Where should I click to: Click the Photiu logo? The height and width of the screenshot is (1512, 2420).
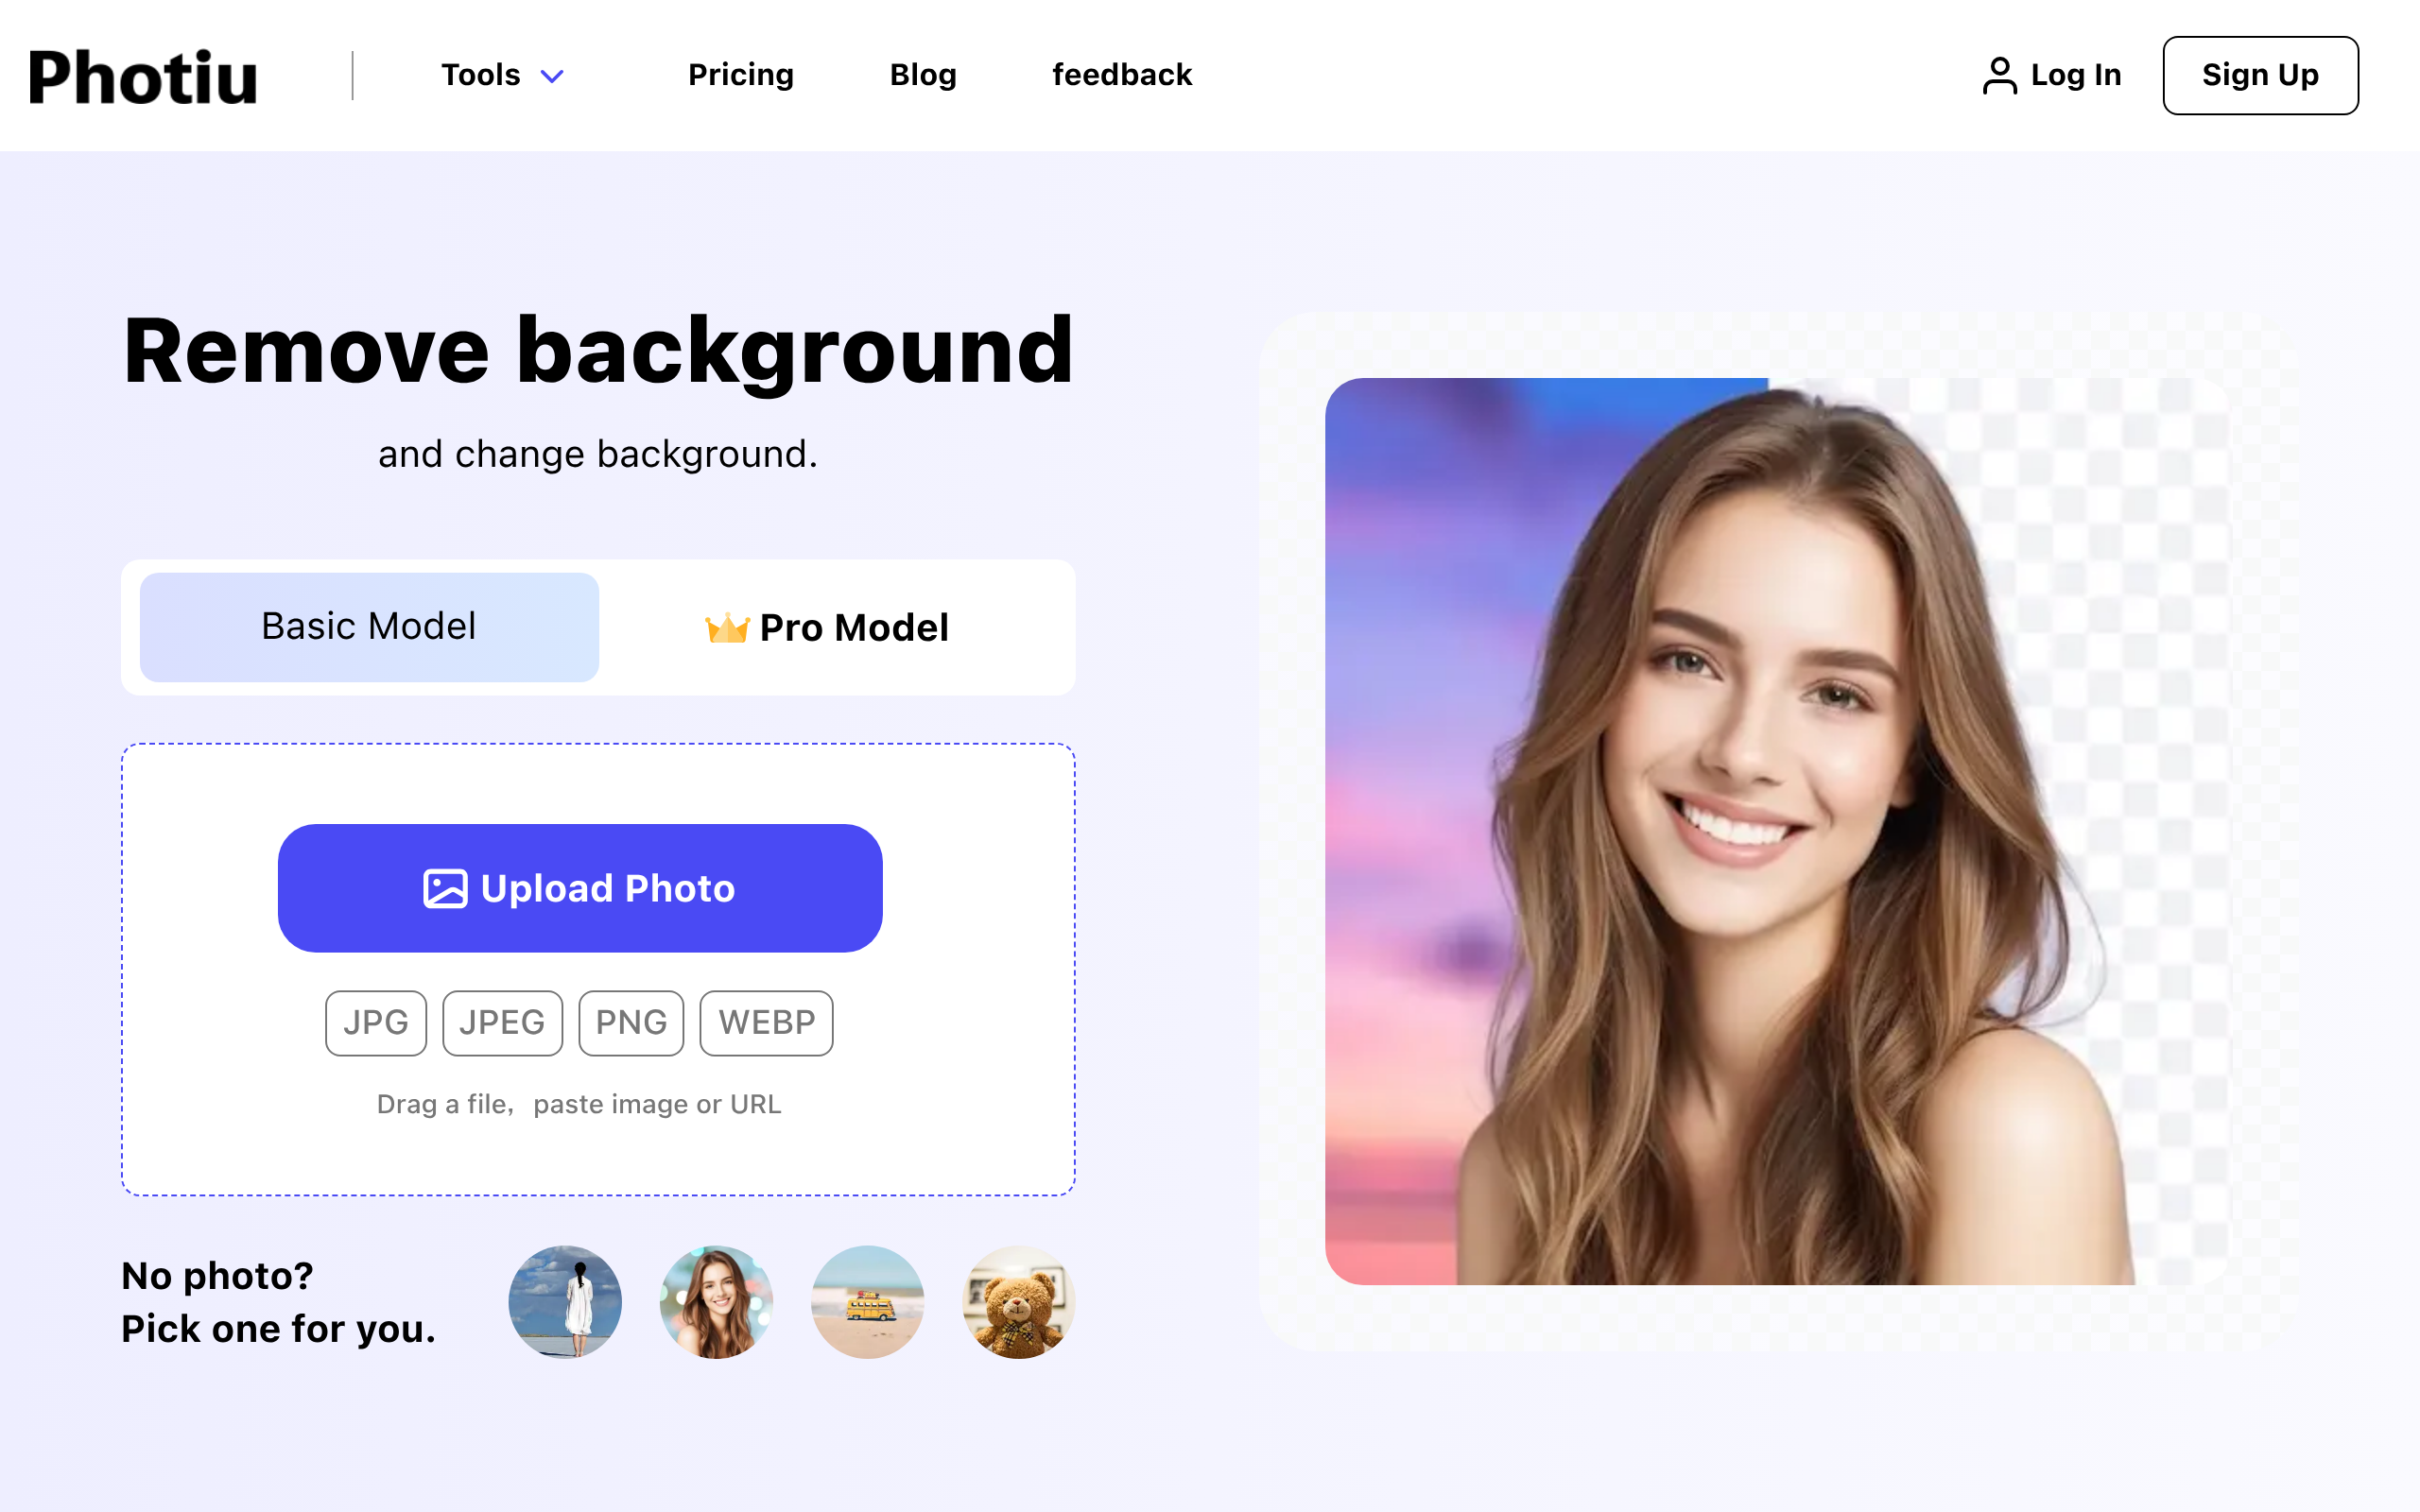pos(143,77)
